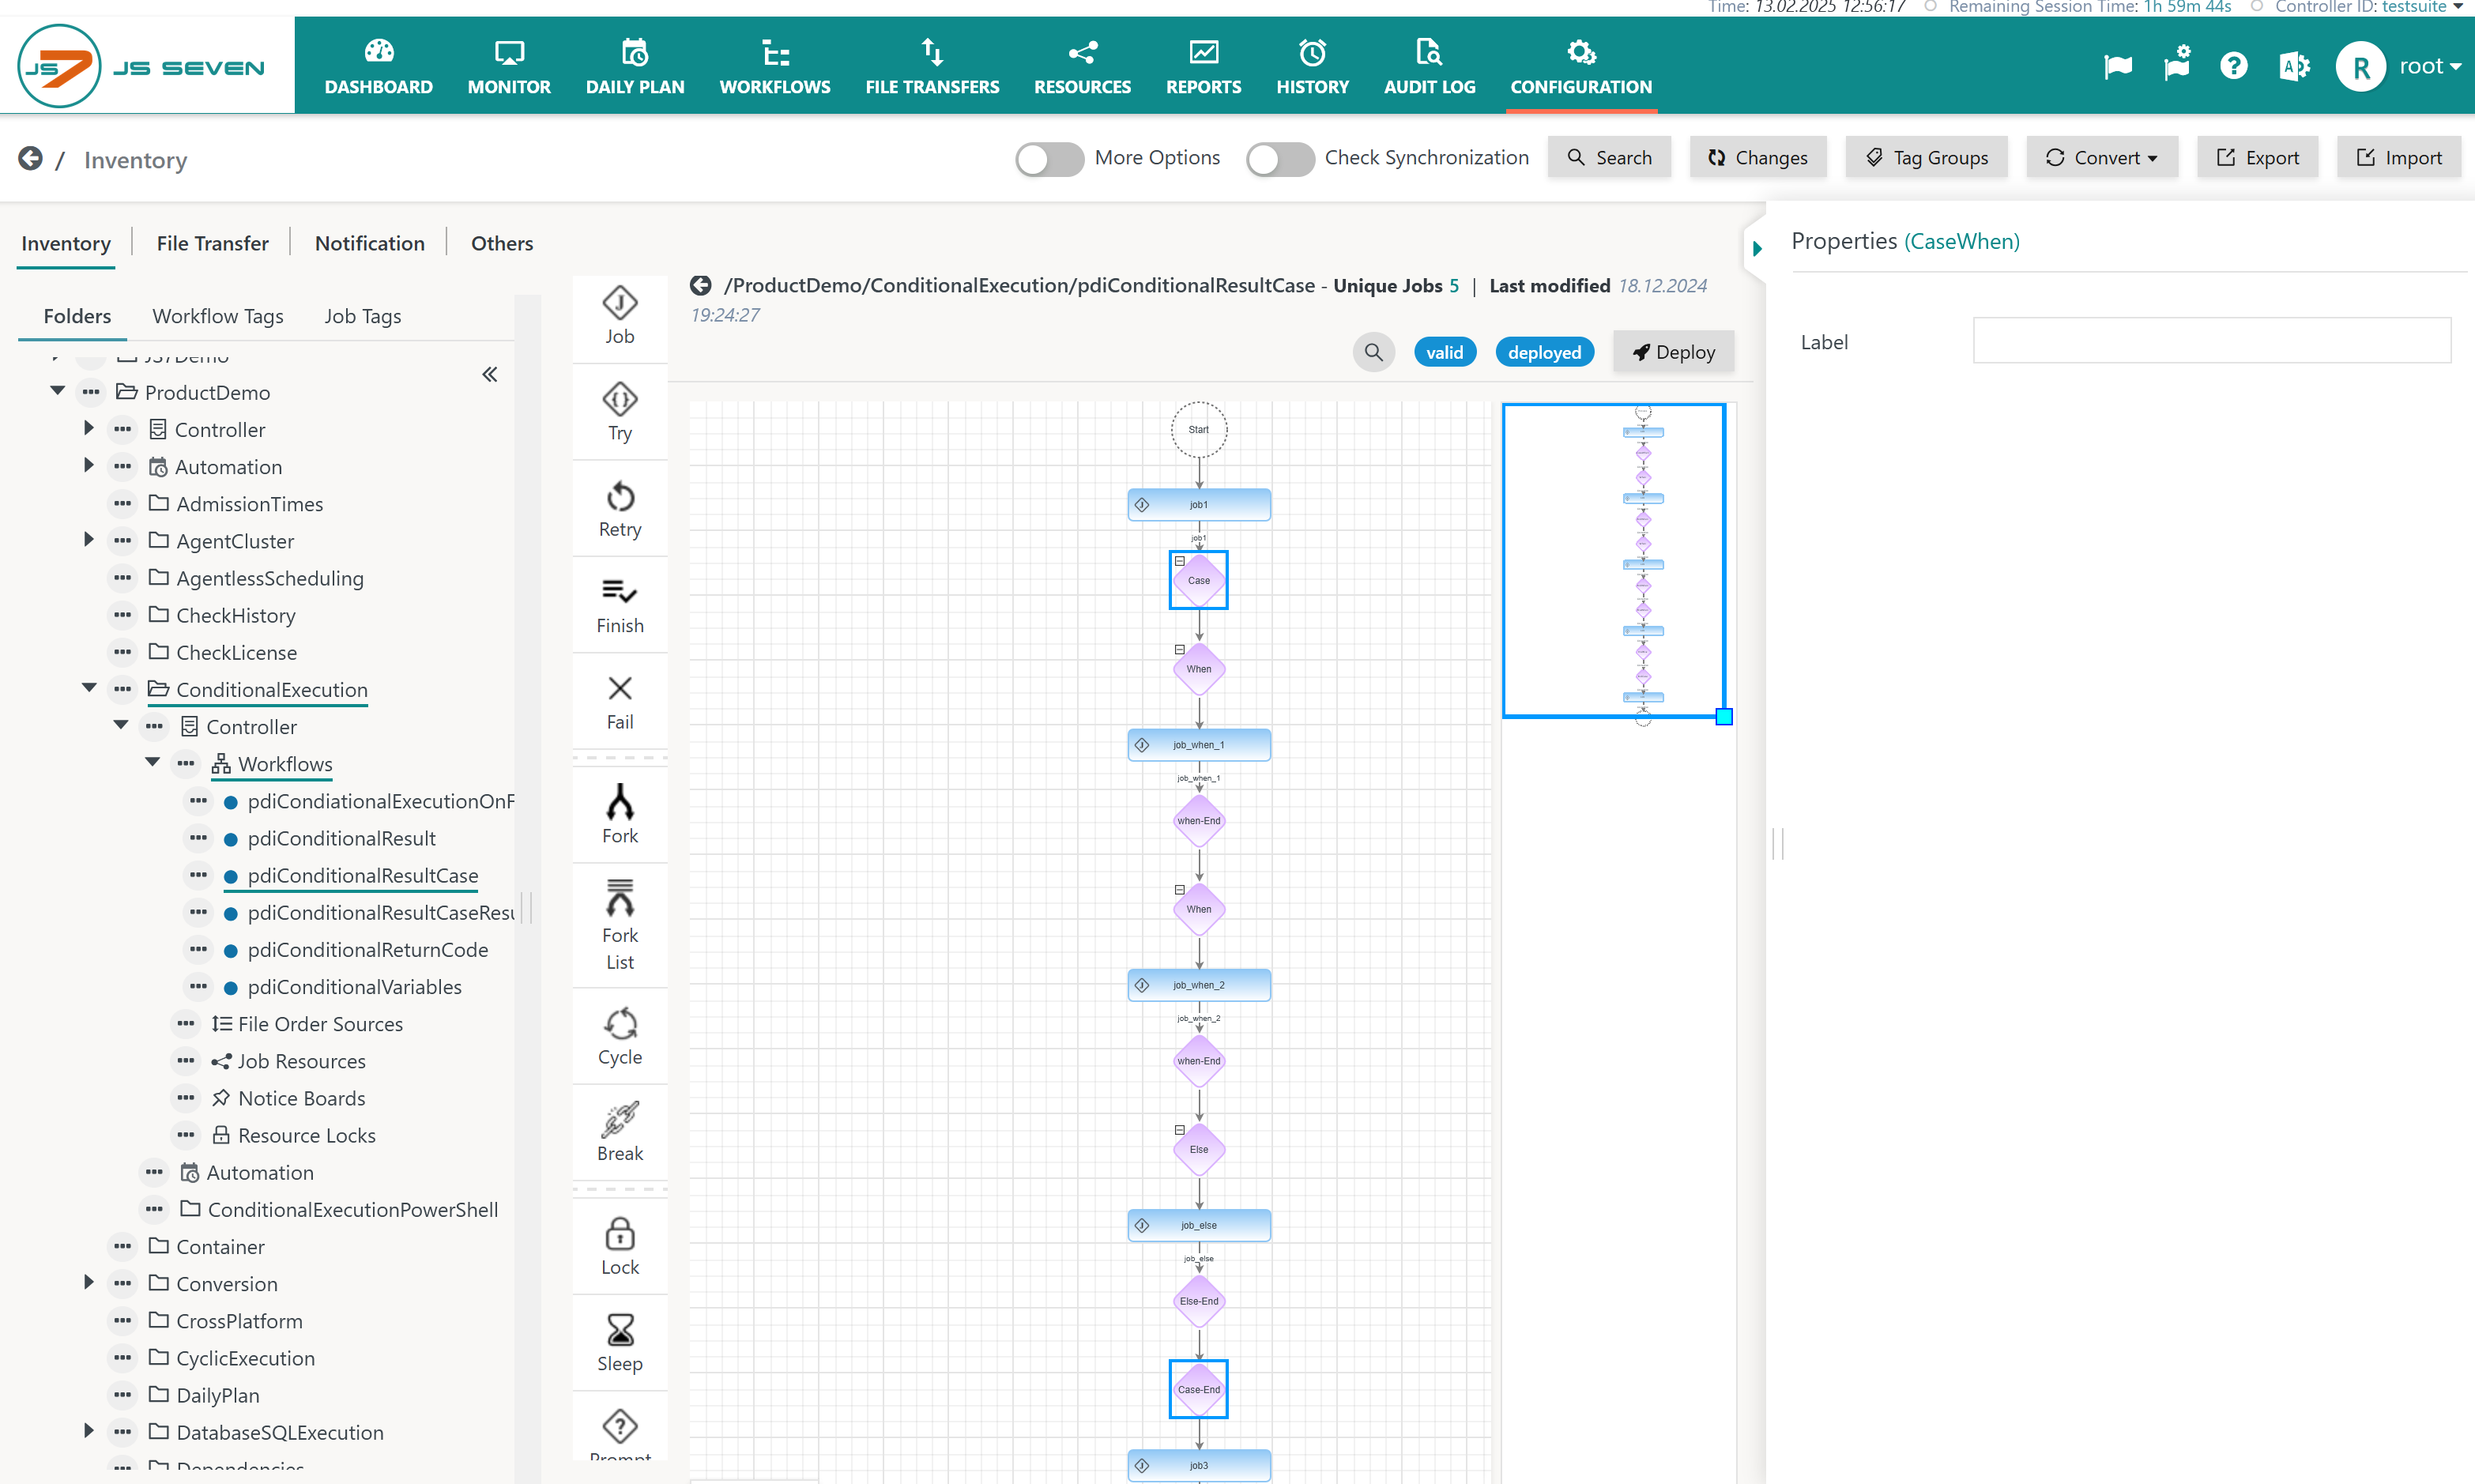The height and width of the screenshot is (1484, 2475).
Task: Click the Import button
Action: pos(2398,158)
